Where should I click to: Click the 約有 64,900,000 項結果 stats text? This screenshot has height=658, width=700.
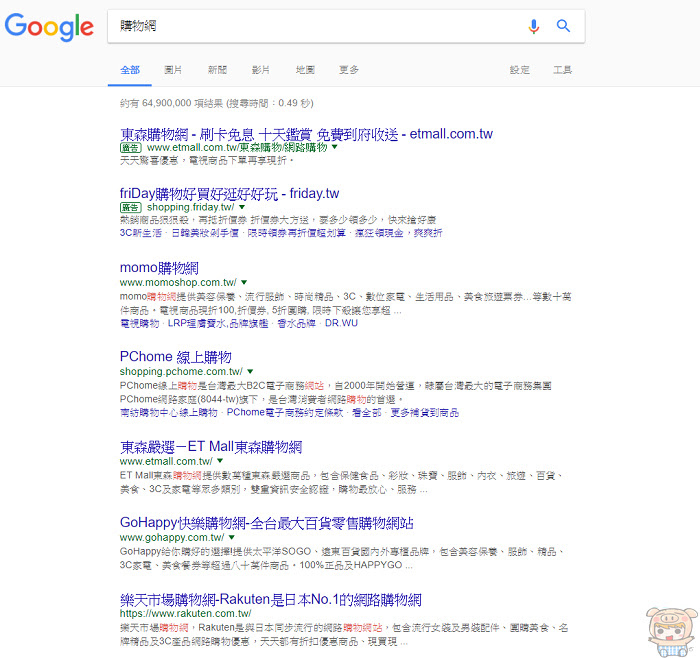click(217, 103)
